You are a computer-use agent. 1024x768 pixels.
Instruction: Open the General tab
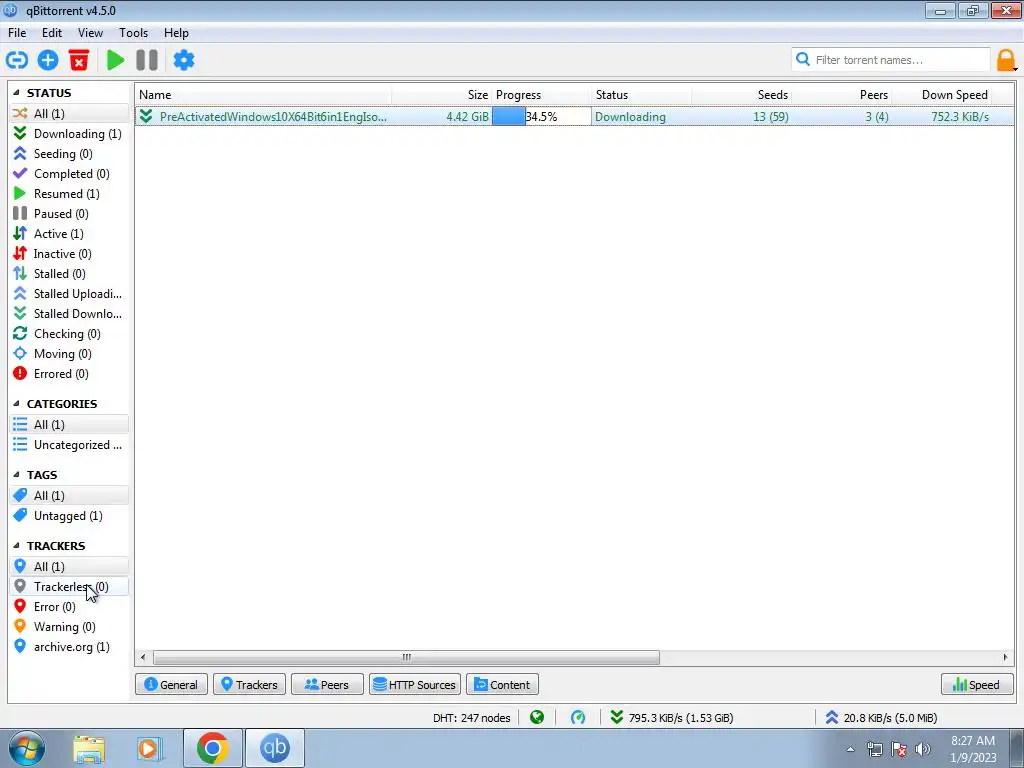171,684
